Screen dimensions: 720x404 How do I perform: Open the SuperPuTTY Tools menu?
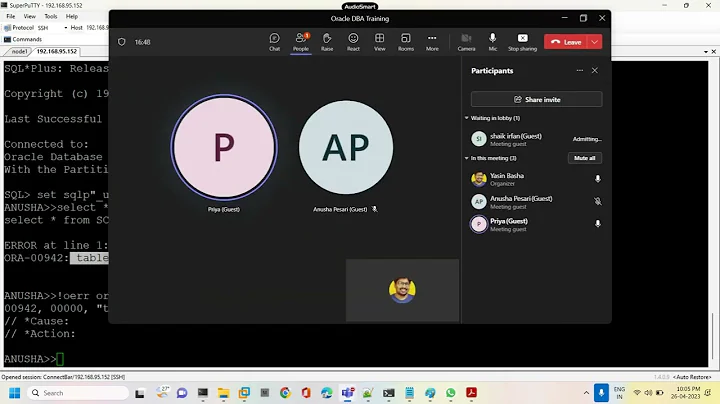click(x=51, y=16)
